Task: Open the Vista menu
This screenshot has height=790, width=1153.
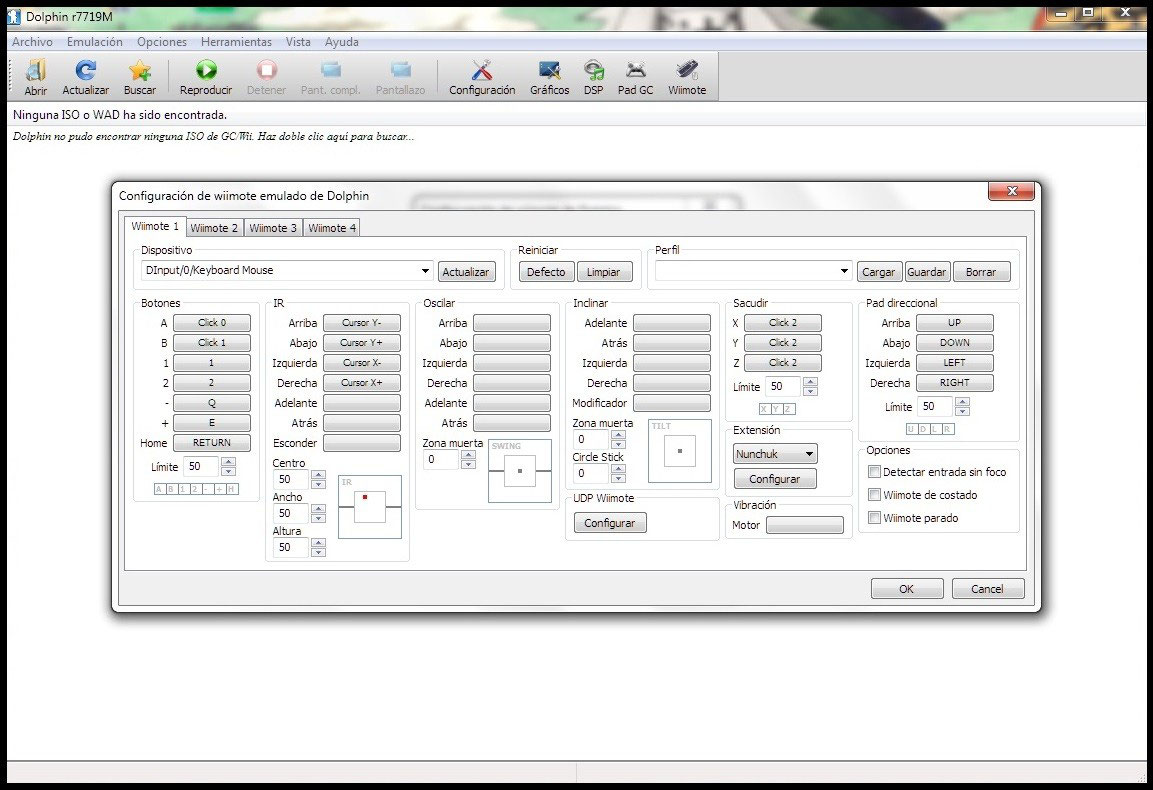Action: [x=298, y=42]
